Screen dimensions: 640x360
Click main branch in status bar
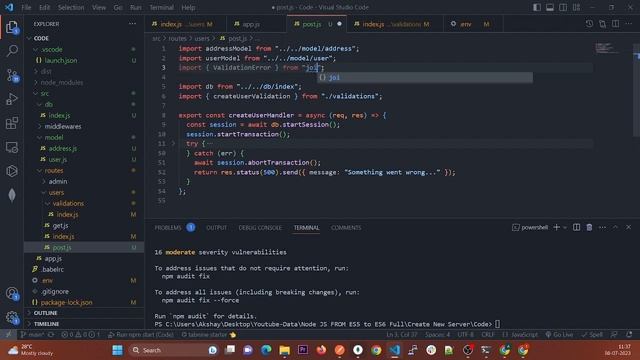tap(32, 335)
